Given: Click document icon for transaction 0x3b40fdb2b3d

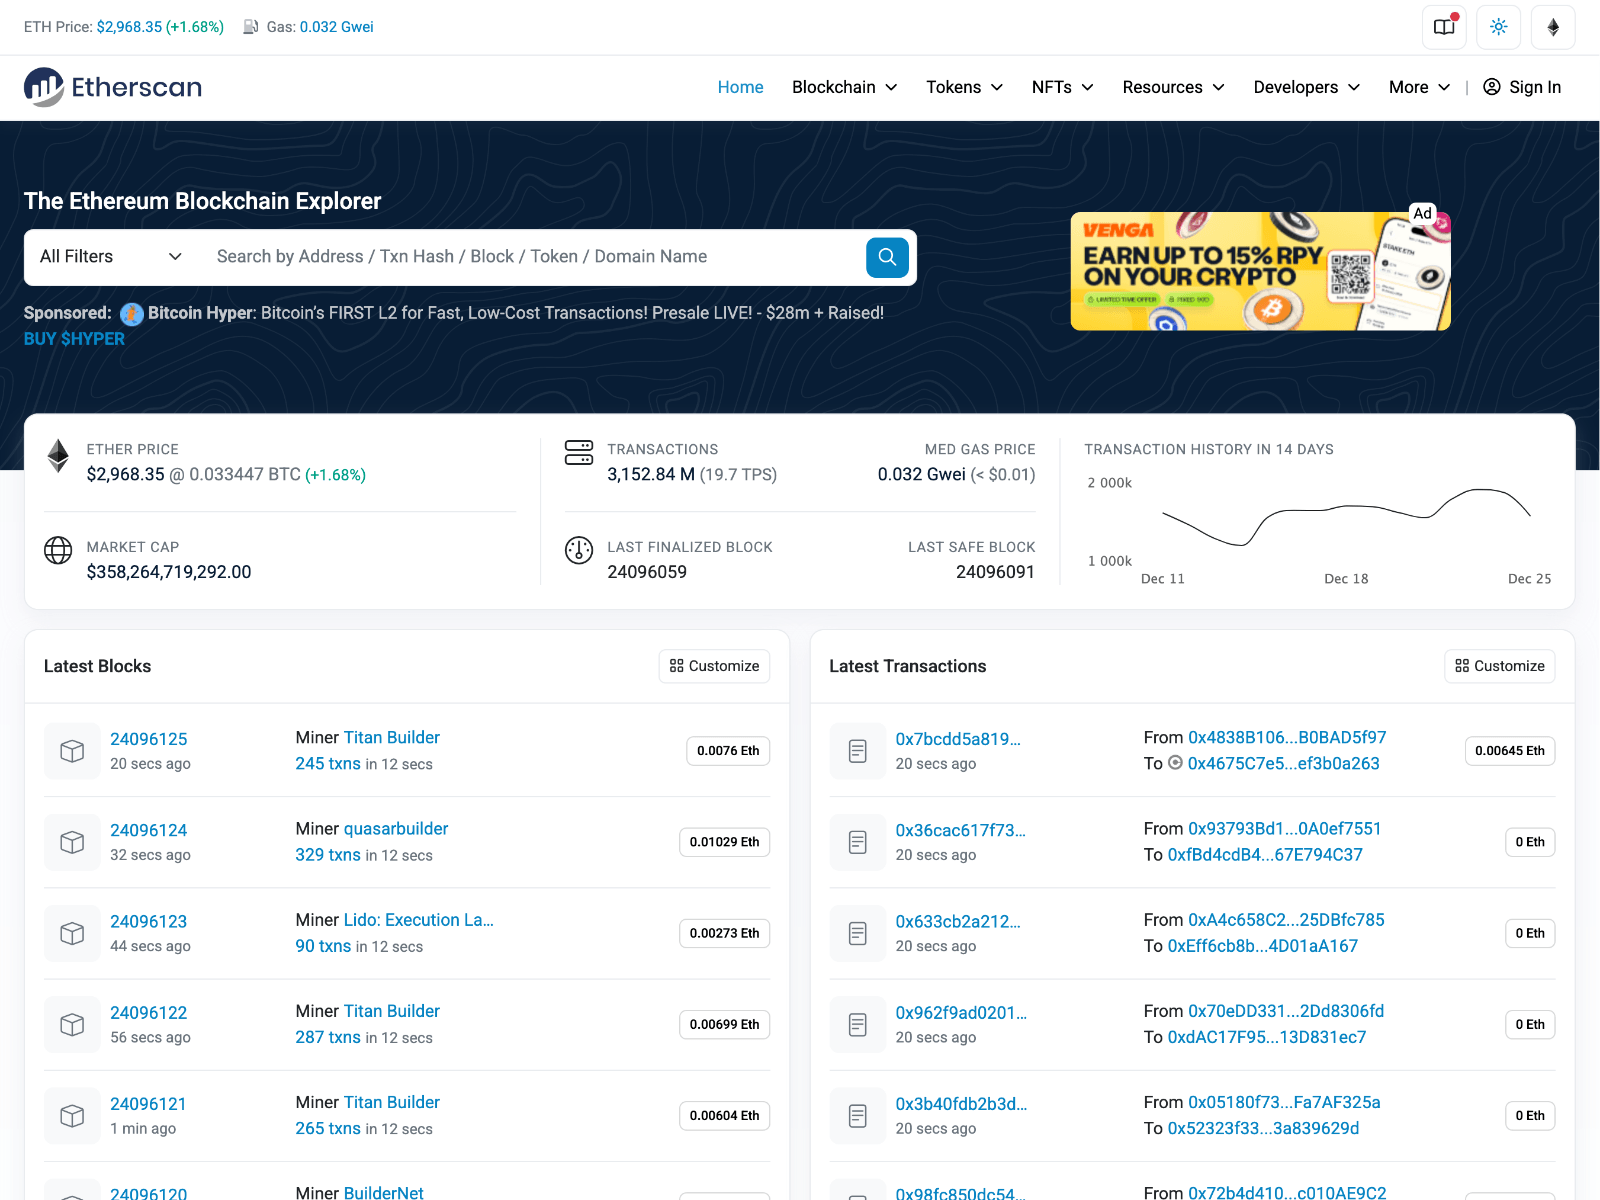Looking at the screenshot, I should coord(858,1115).
